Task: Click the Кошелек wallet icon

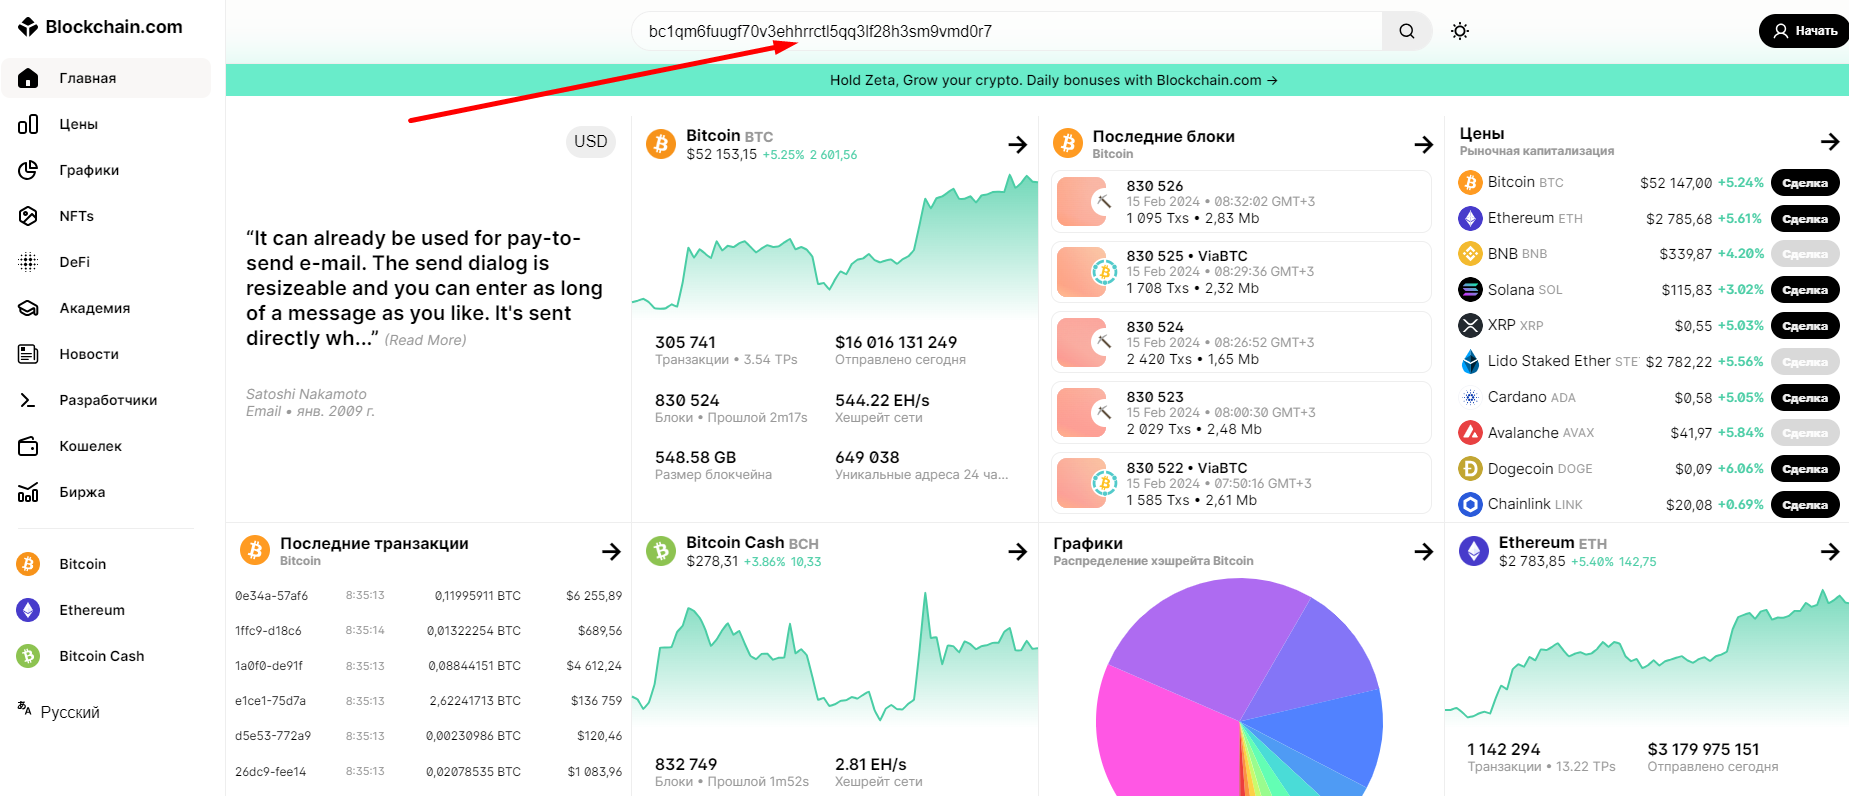Action: [28, 446]
